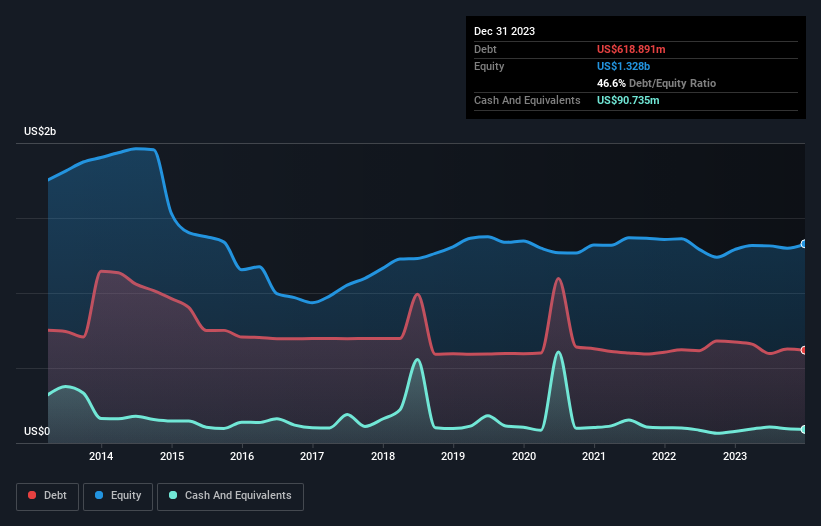Toggle Cash And Equivalents legend button
821x526 pixels.
(x=230, y=496)
